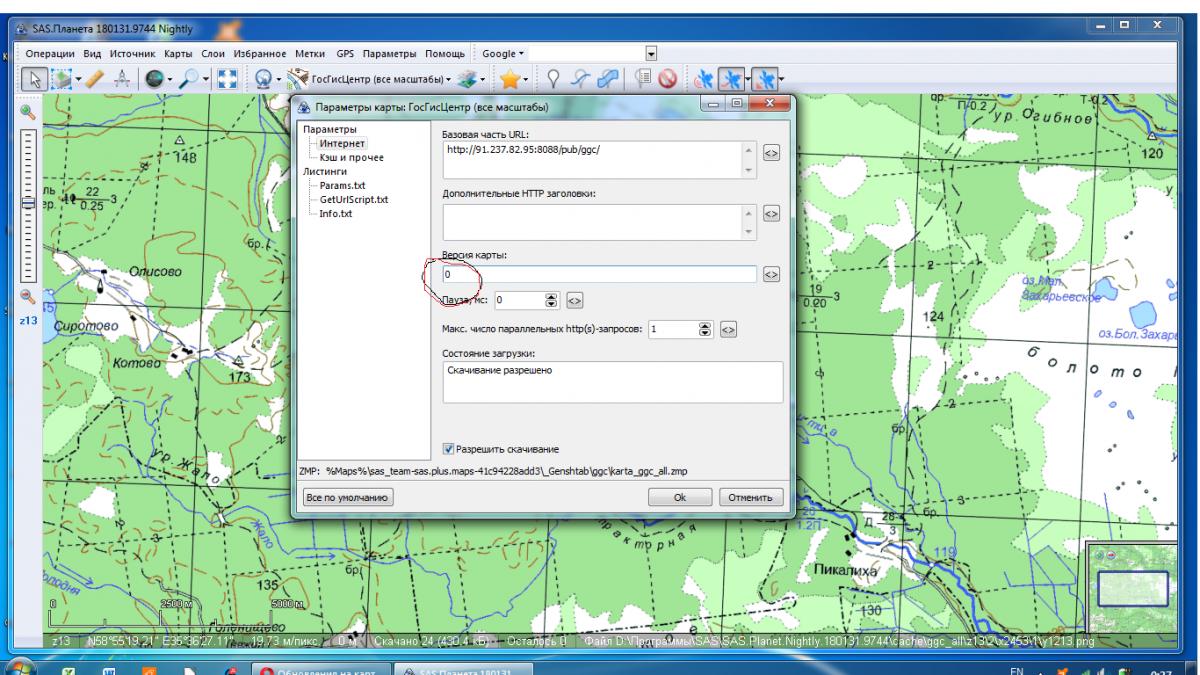Open the Источник menu
The width and height of the screenshot is (1200, 675).
click(x=133, y=52)
